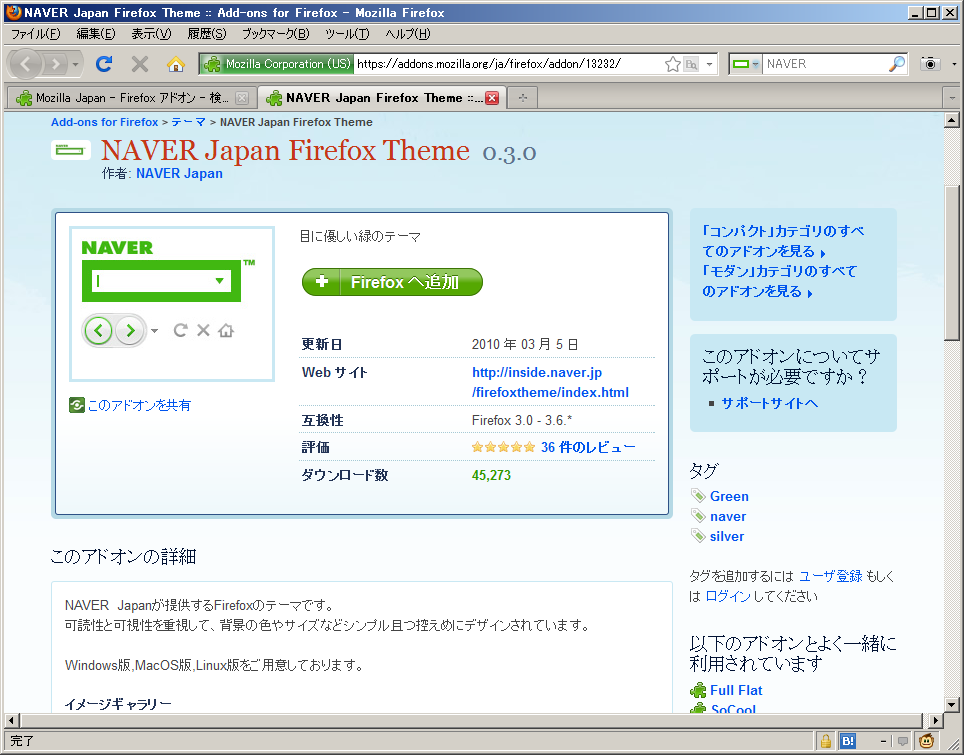Image resolution: width=964 pixels, height=755 pixels.
Task: Bookmark this page with the star icon
Action: pos(673,64)
